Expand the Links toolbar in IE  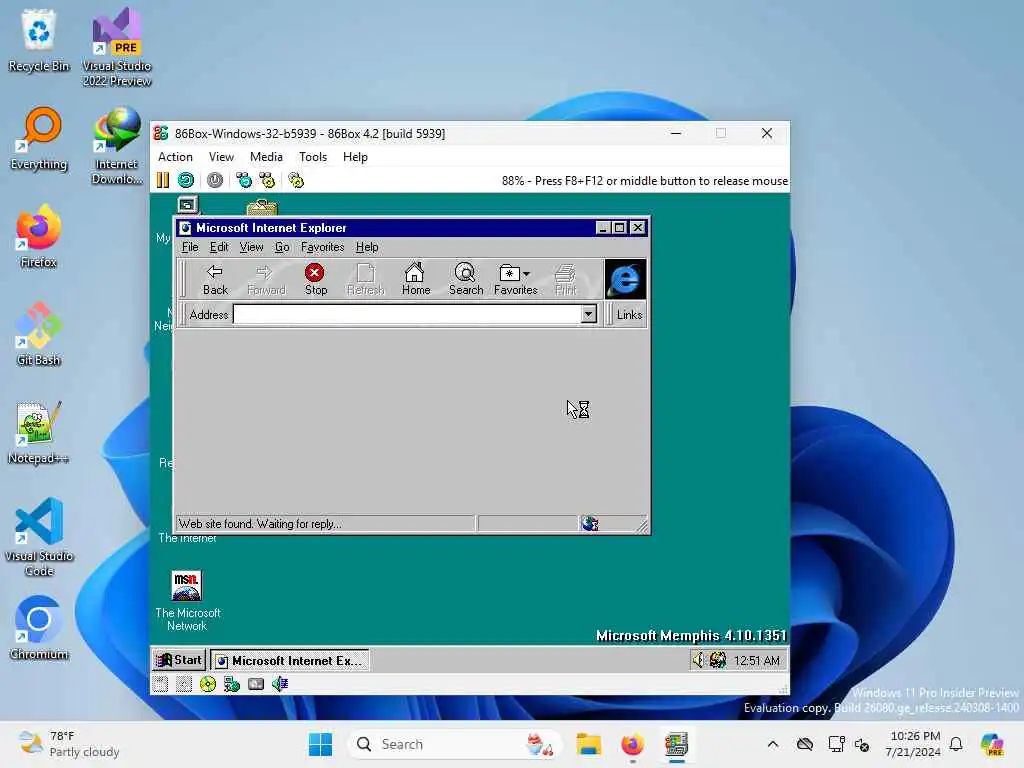[x=629, y=315]
